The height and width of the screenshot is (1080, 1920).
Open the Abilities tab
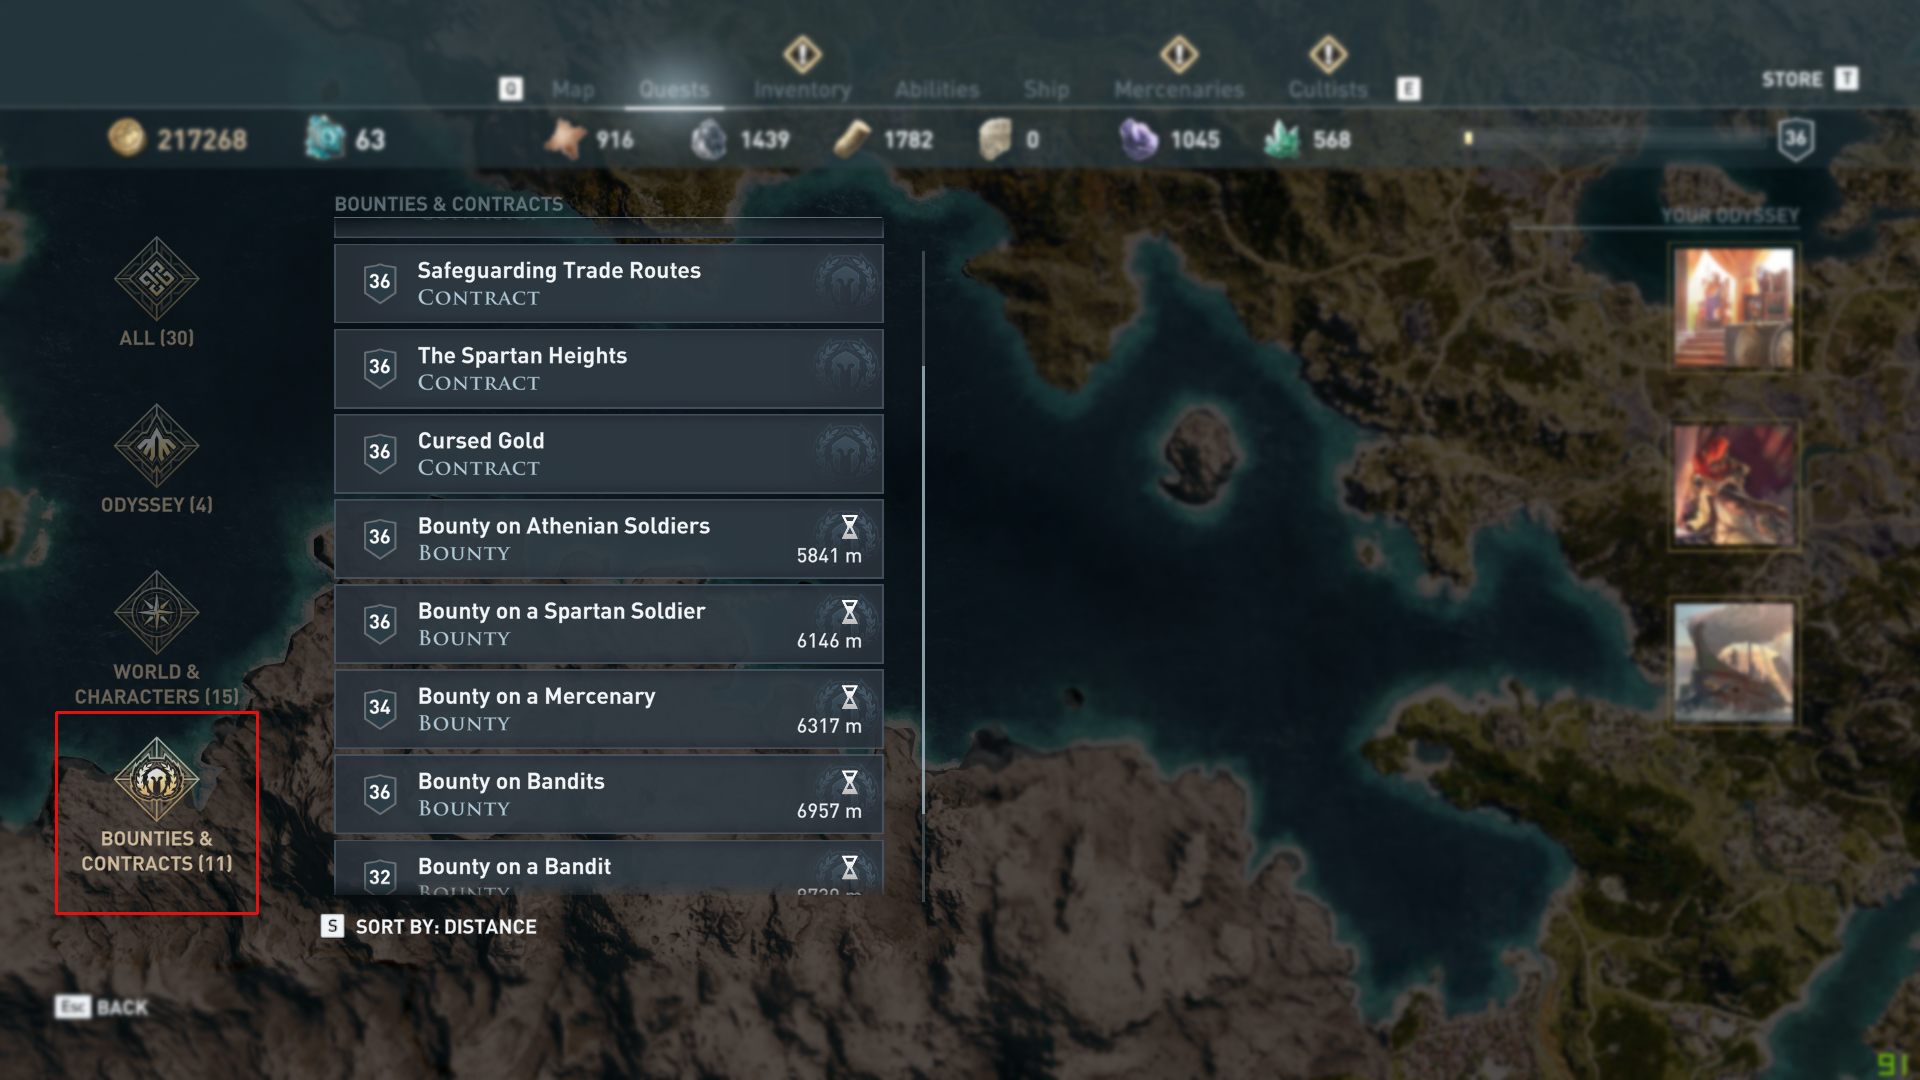click(937, 90)
